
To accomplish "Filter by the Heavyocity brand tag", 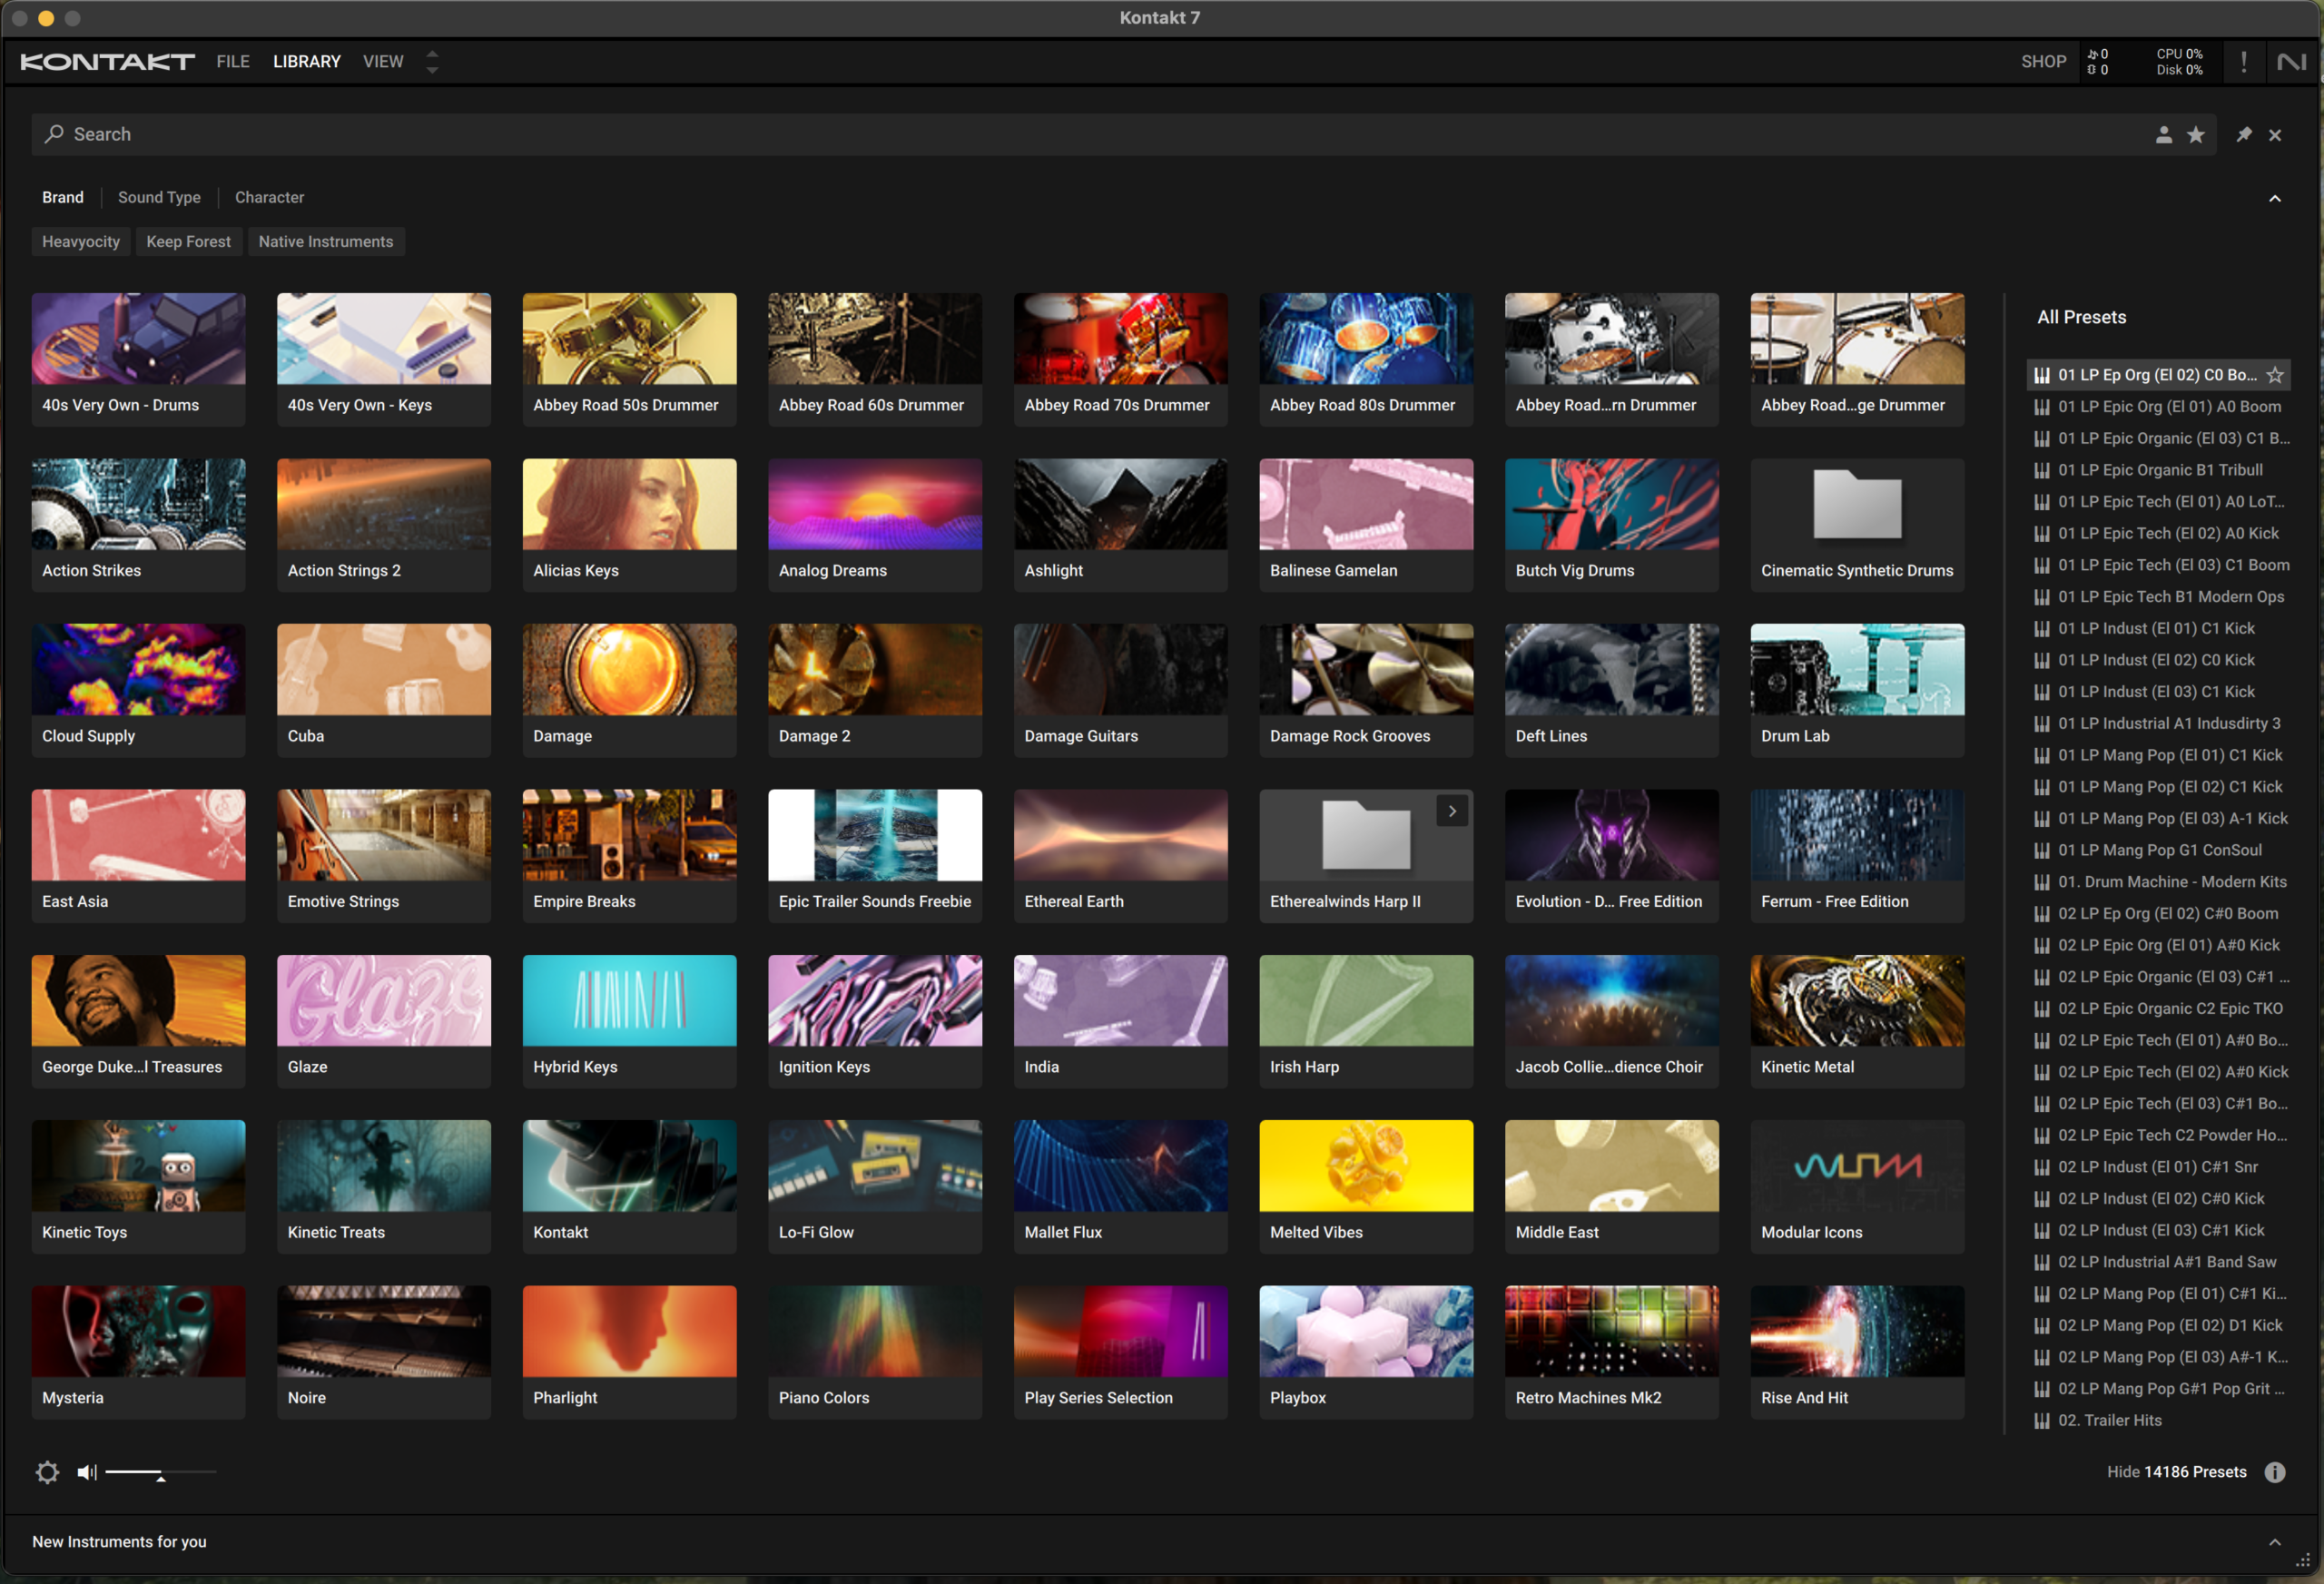I will 81,242.
